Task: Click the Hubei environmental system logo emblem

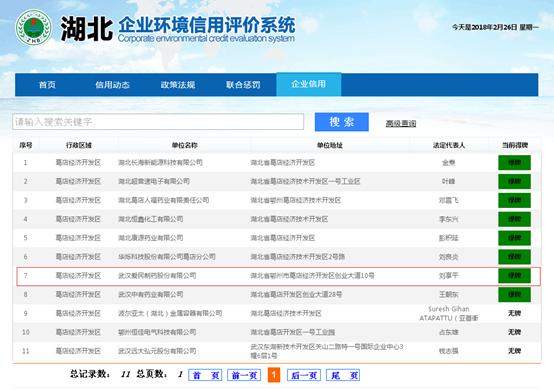Action: click(x=34, y=27)
